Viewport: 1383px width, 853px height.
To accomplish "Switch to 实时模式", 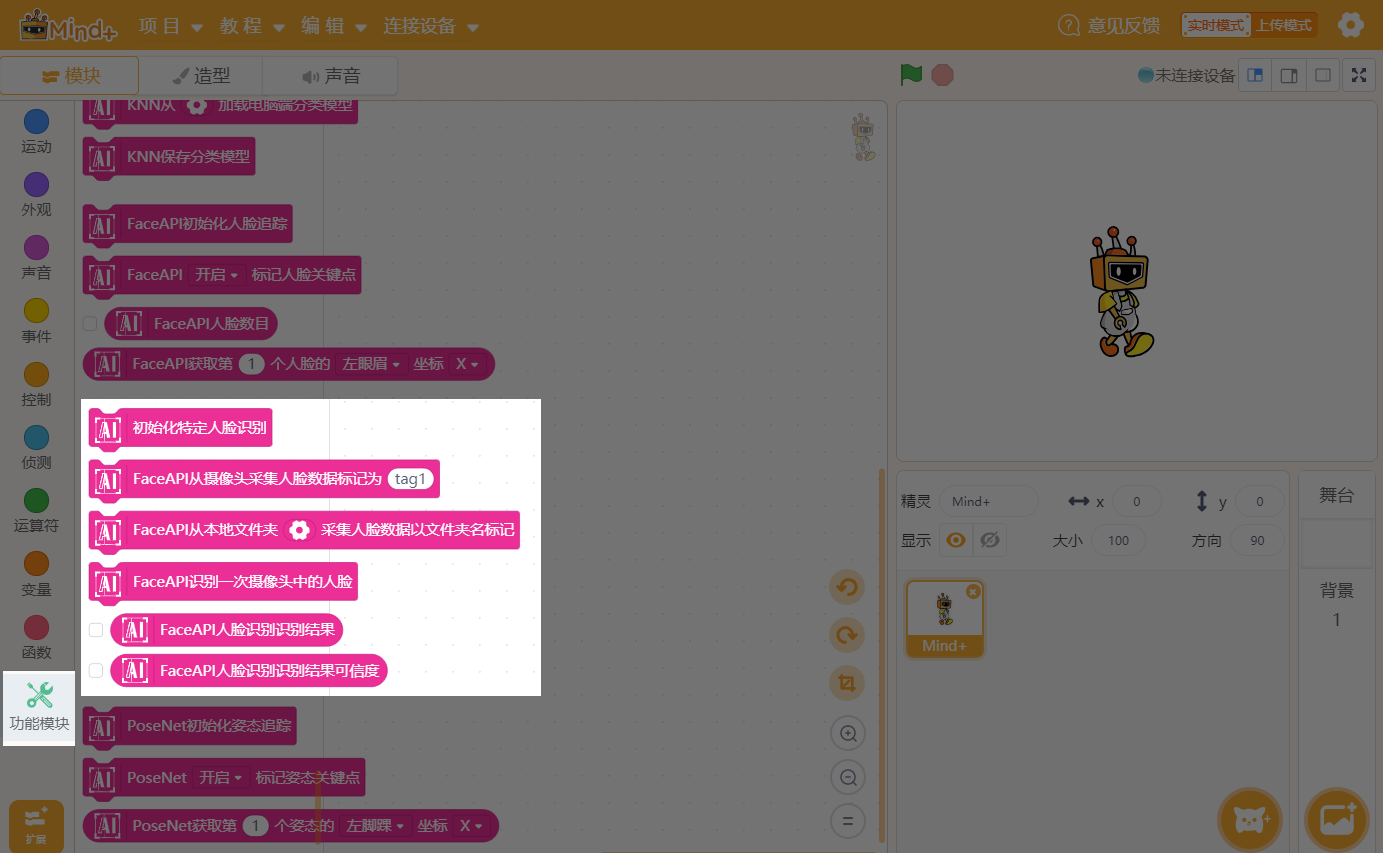I will click(1216, 25).
